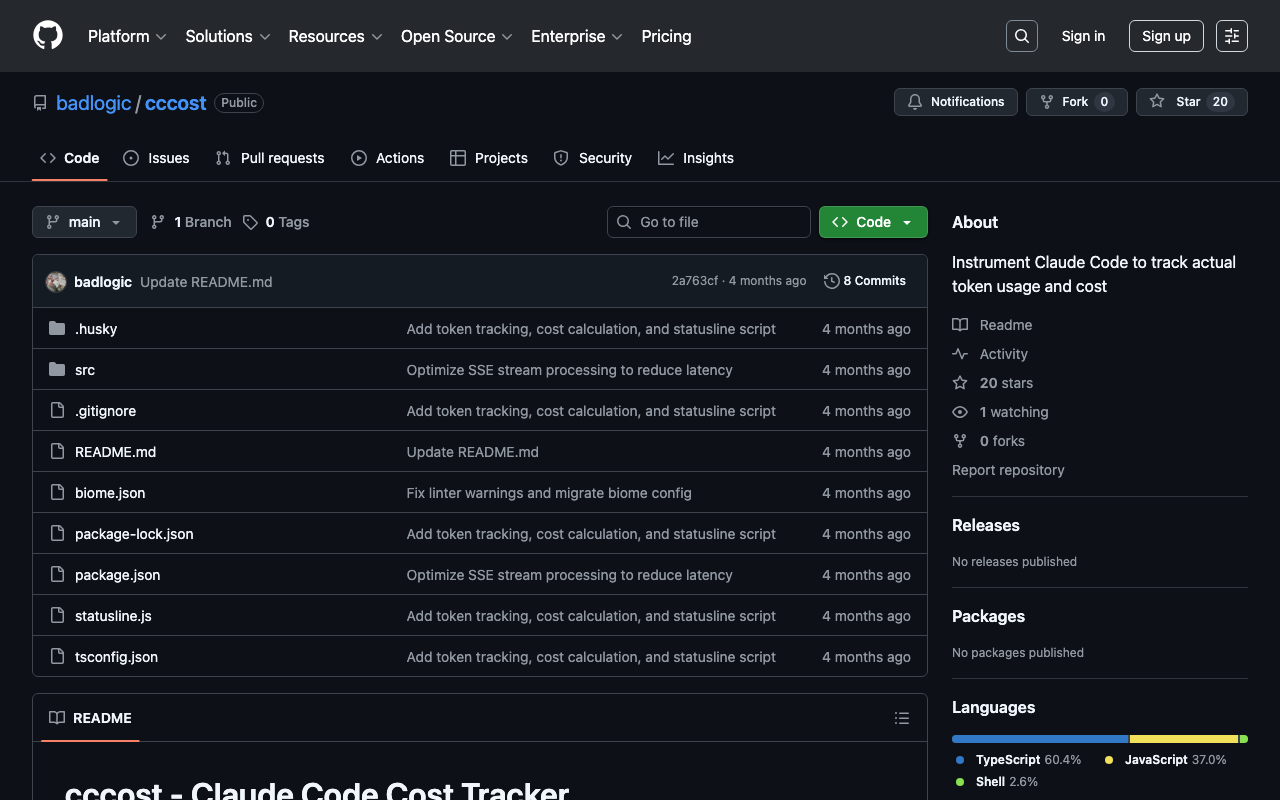Open the .husky folder
Image resolution: width=1280 pixels, height=800 pixels.
[x=96, y=329]
